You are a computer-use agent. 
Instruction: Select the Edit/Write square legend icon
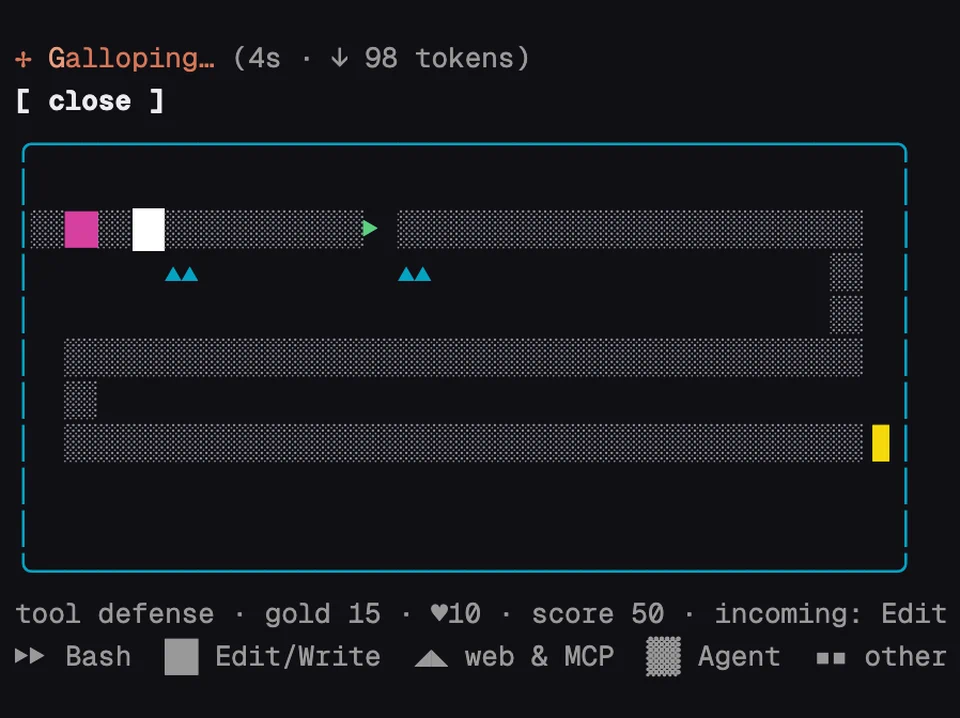click(x=182, y=656)
